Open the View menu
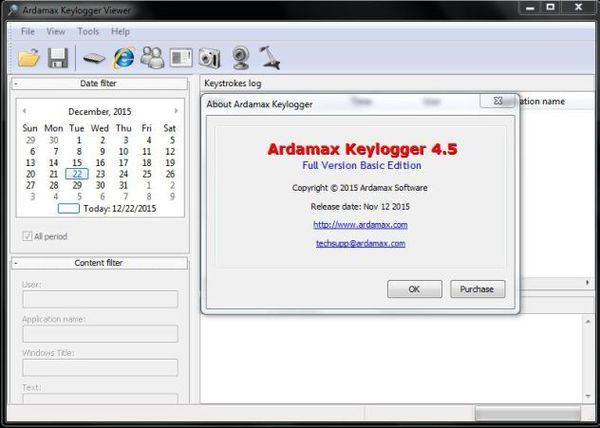The width and height of the screenshot is (600, 428). point(56,31)
